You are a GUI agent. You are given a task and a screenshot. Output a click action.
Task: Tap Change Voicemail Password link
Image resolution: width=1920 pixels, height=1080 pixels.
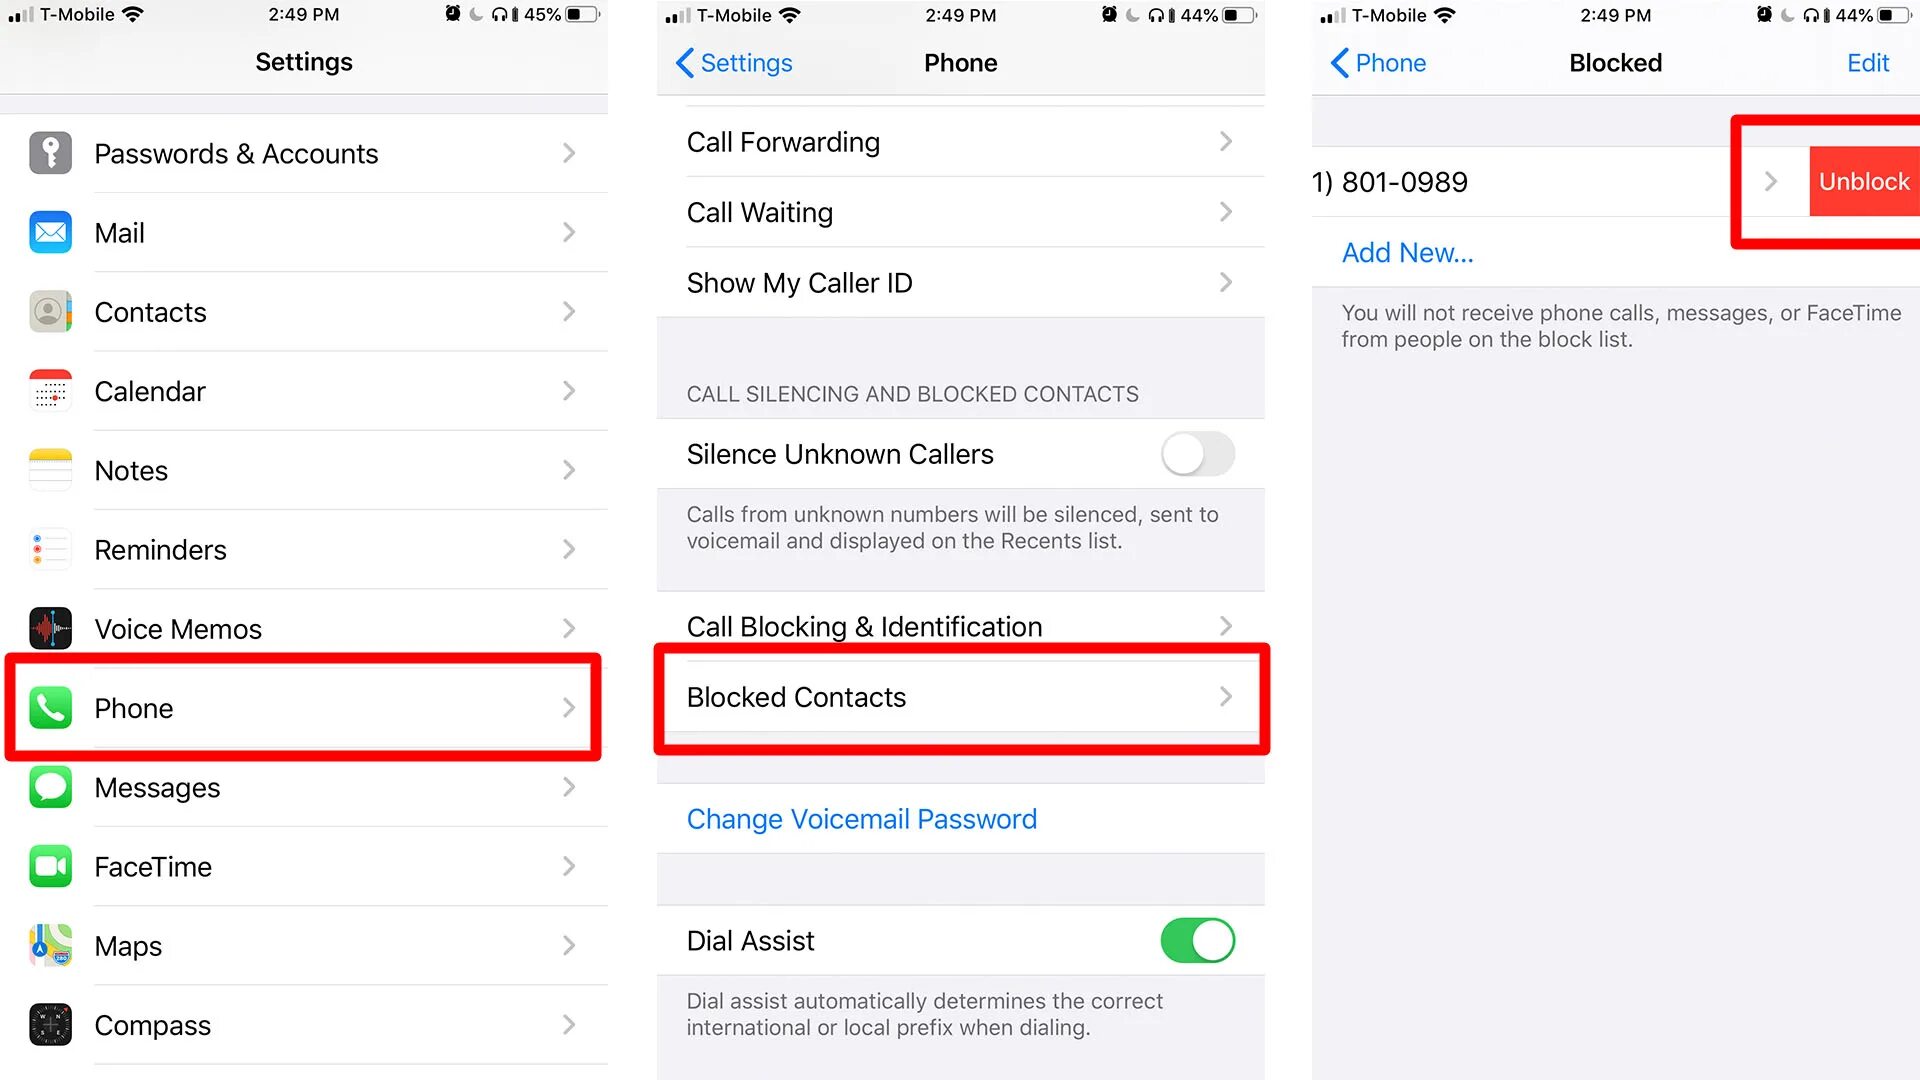861,819
